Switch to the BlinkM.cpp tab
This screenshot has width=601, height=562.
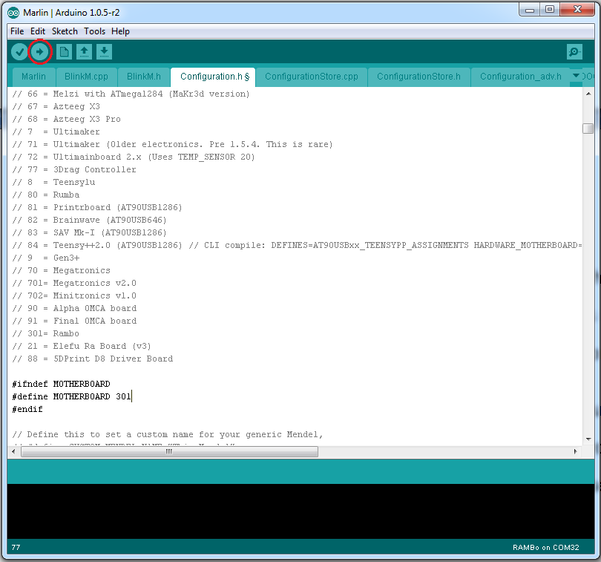pyautogui.click(x=86, y=77)
